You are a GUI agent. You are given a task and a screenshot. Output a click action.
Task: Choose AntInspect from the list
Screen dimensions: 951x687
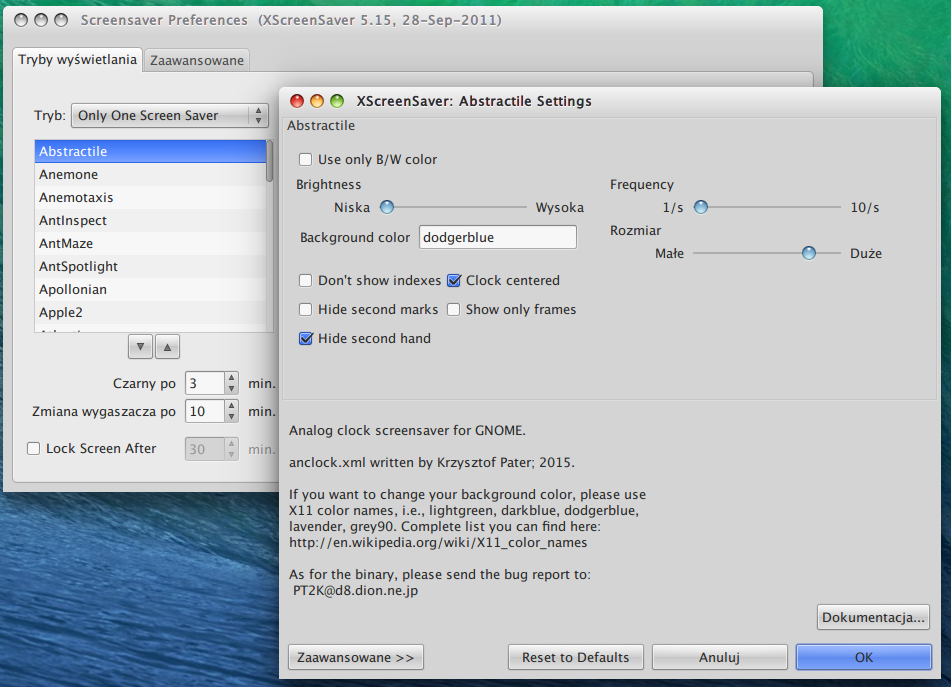click(150, 221)
